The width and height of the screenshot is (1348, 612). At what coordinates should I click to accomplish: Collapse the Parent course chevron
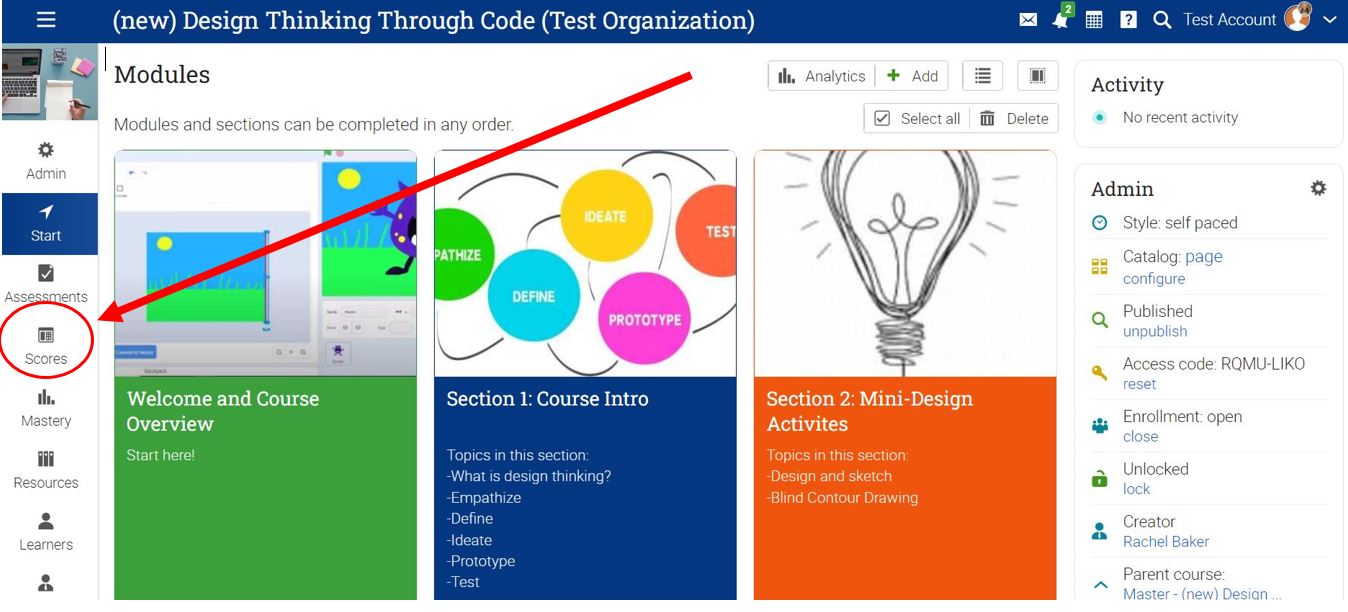tap(1100, 584)
